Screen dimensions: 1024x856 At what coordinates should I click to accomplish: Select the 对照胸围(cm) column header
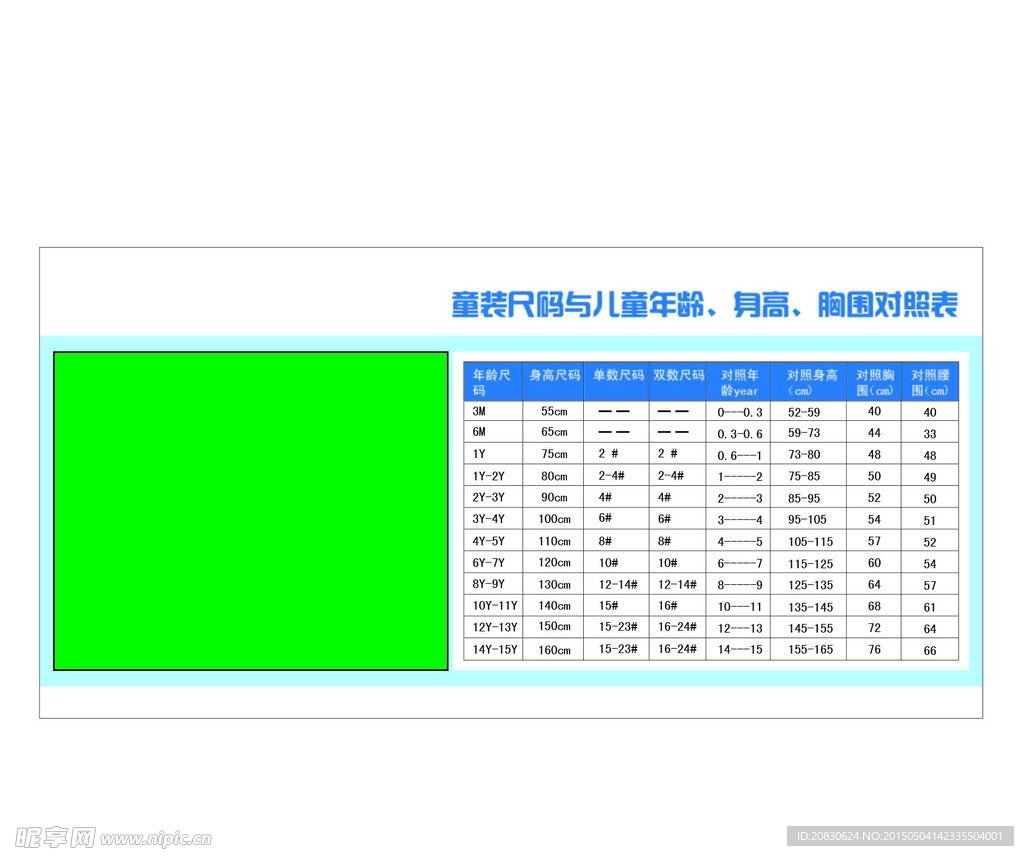874,382
